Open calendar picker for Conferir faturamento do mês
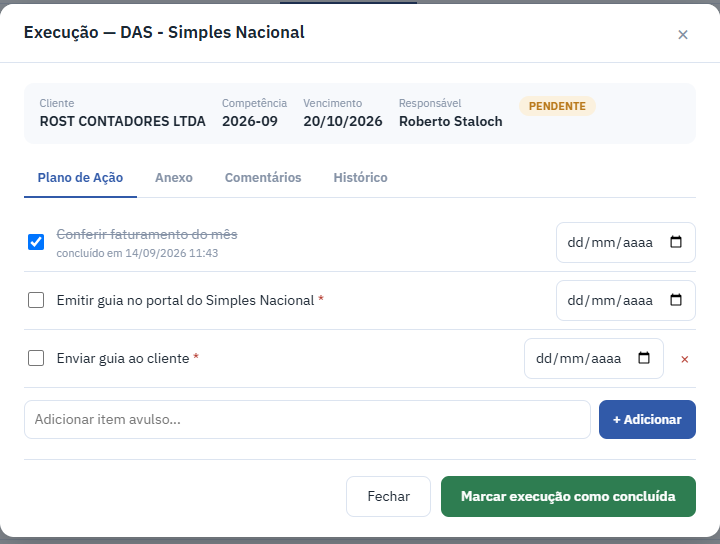 (675, 242)
